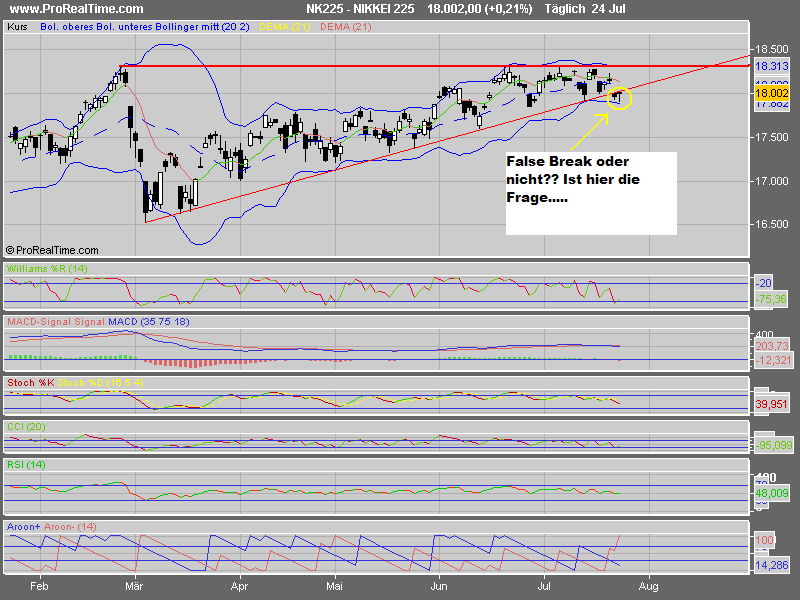Image resolution: width=800 pixels, height=600 pixels.
Task: Select the Bol. oberes legend entry
Action: point(66,27)
